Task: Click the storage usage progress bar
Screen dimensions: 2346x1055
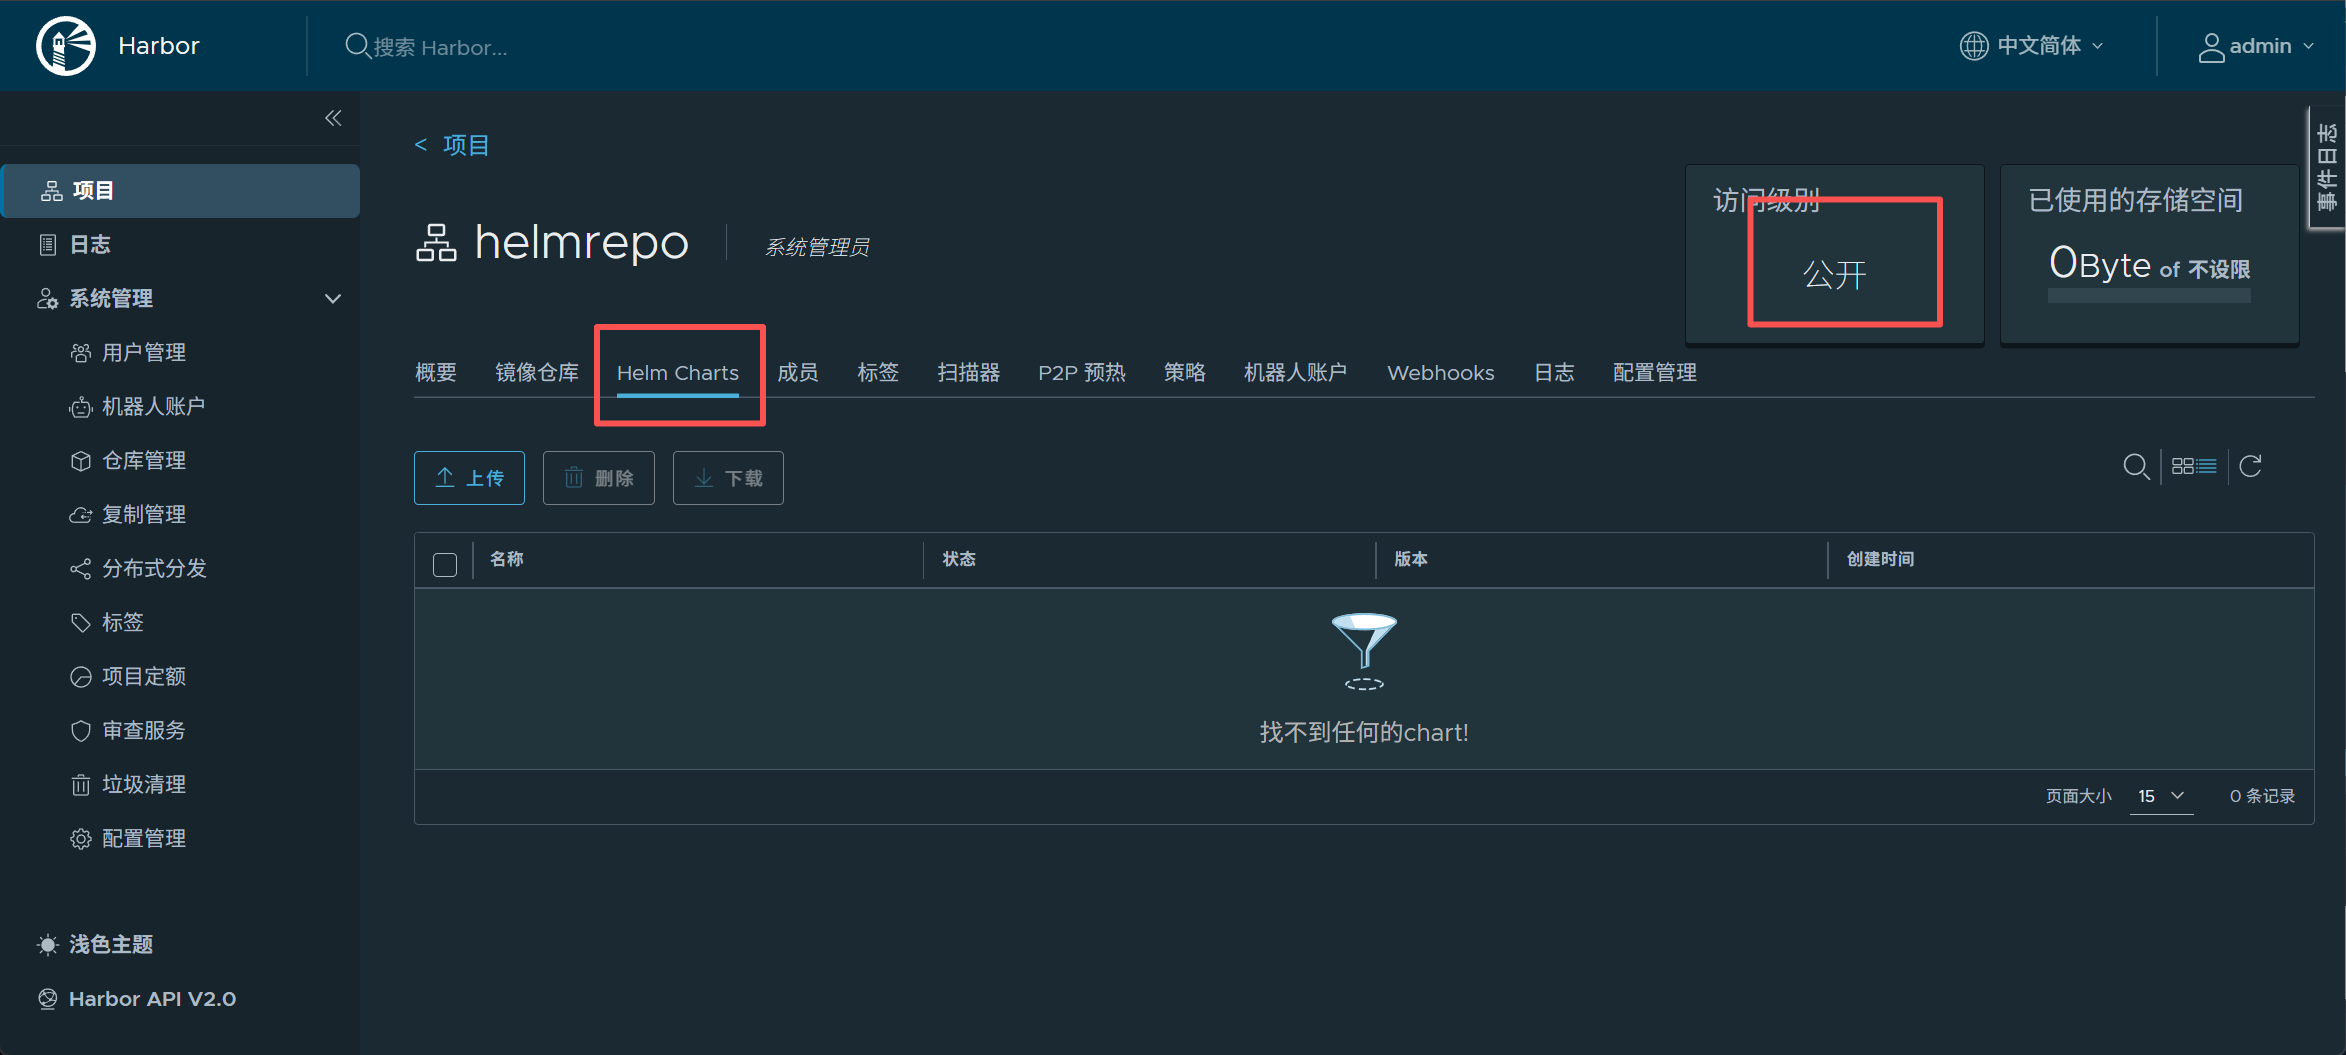Action: pos(2149,296)
